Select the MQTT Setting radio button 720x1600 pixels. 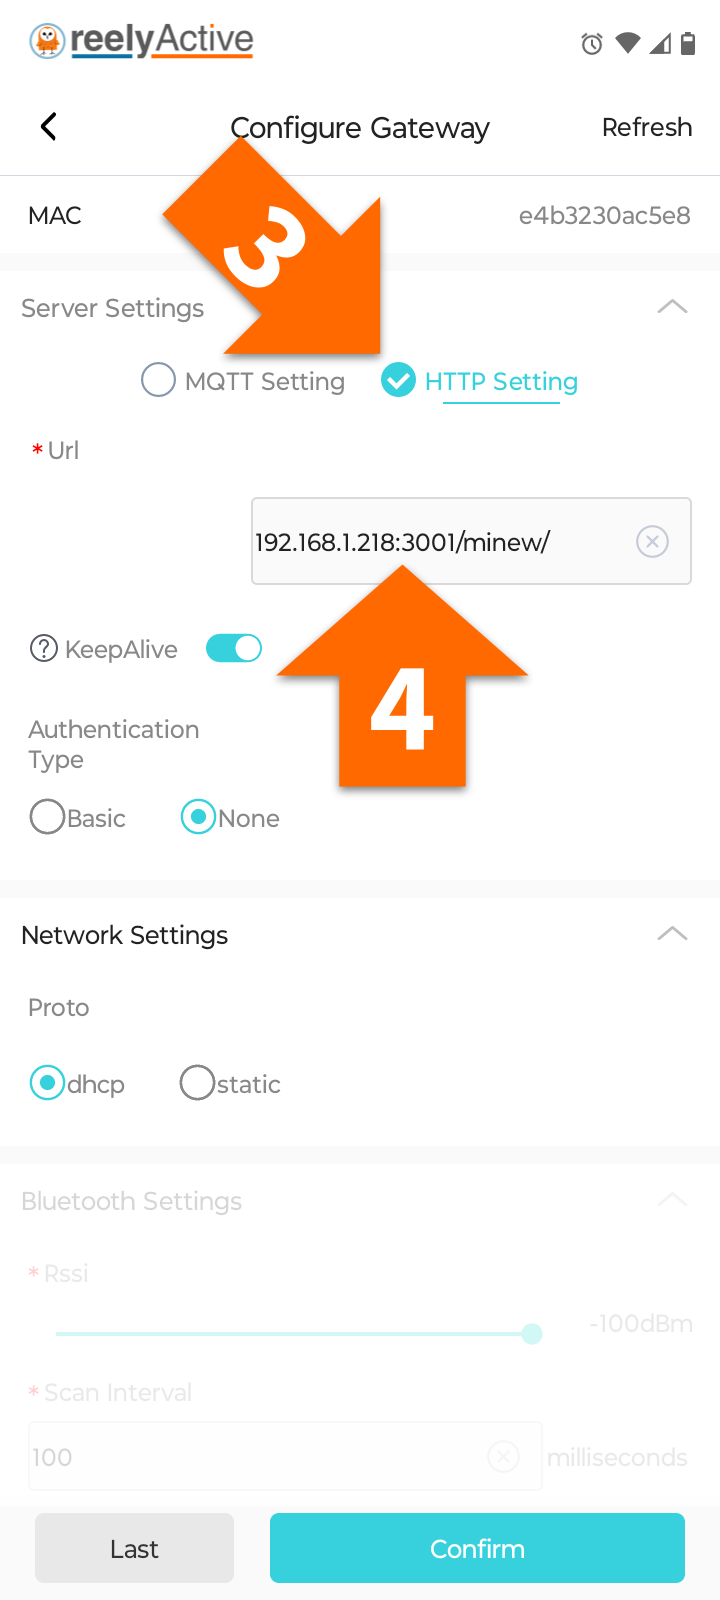[x=158, y=380]
